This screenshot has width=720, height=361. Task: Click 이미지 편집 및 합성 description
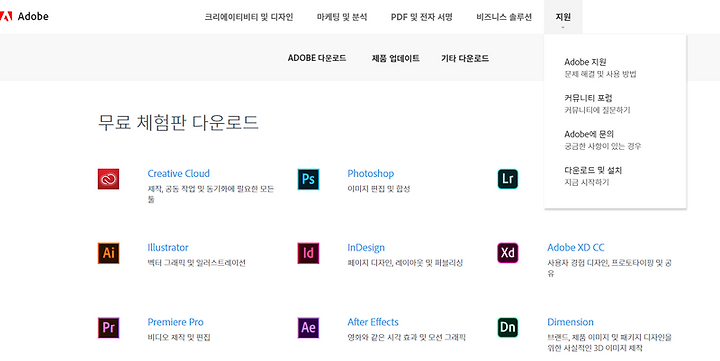379,189
